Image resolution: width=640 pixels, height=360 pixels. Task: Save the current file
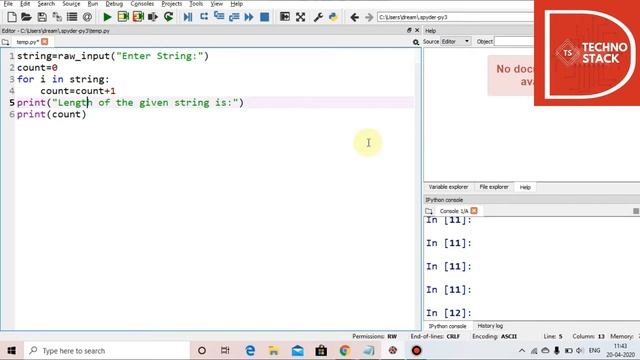click(42, 17)
